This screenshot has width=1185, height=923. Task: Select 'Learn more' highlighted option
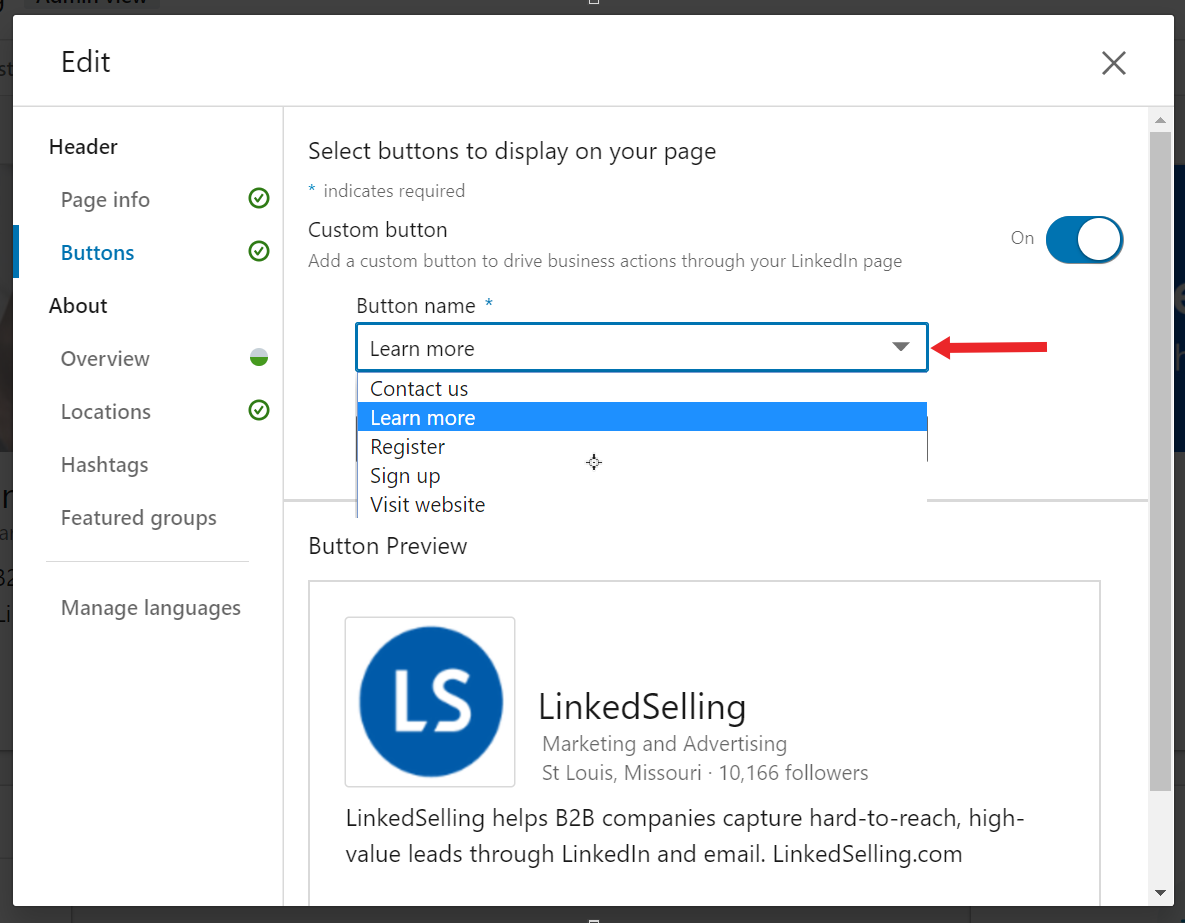click(642, 417)
